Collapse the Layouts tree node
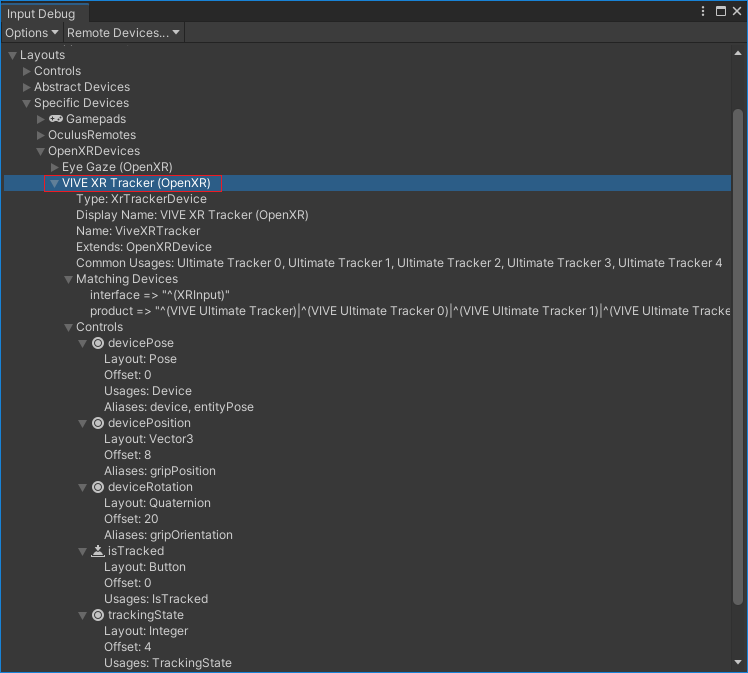 [x=13, y=55]
